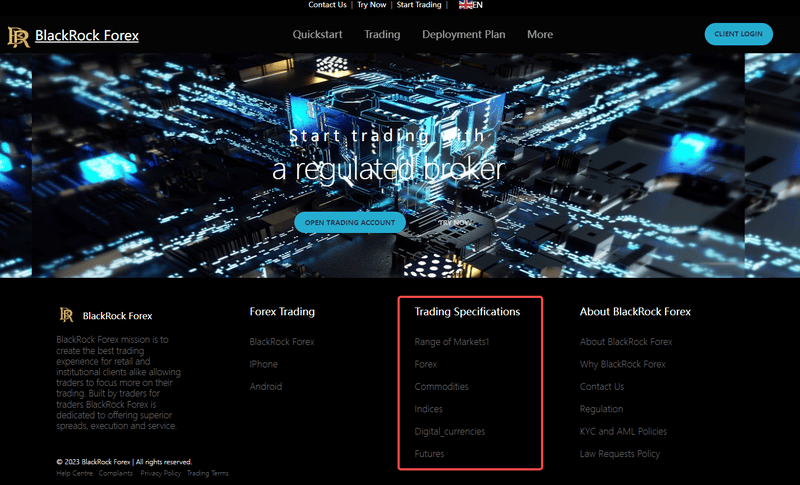Click the Forex Trading column heading
The width and height of the screenshot is (800, 485).
282,312
